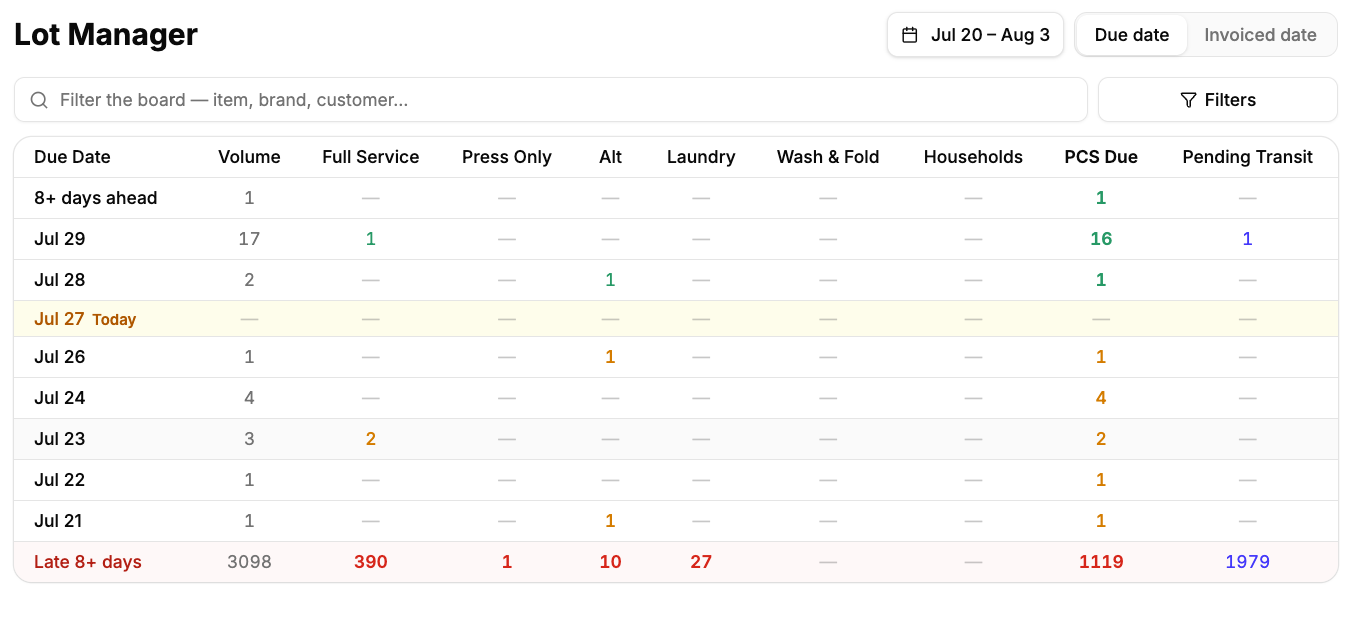Open the Late 8+ days Laundry count 27
Image resolution: width=1356 pixels, height=621 pixels.
701,562
